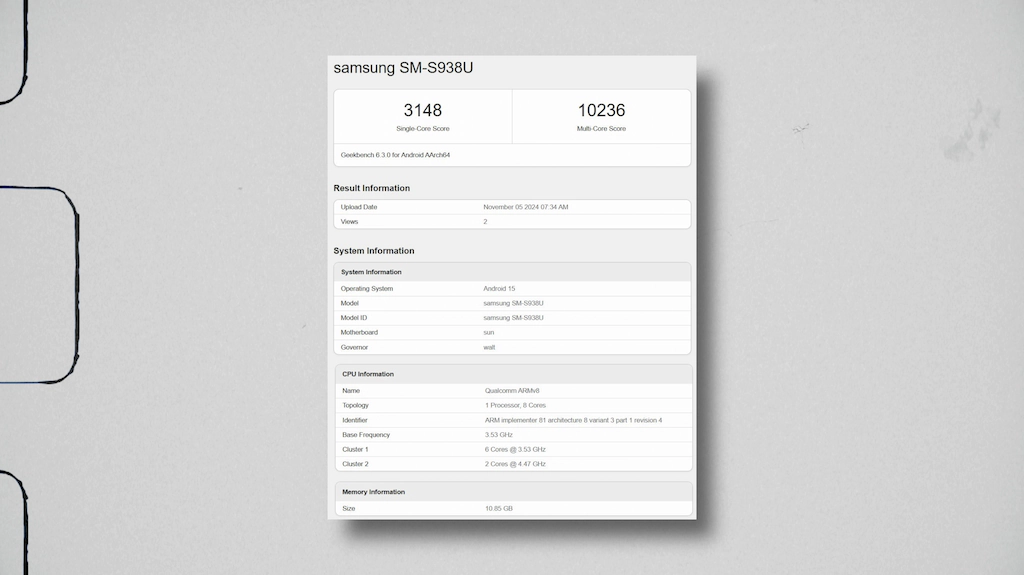This screenshot has width=1024, height=575.
Task: Click the samsung SM-S938U title heading
Action: (x=403, y=68)
